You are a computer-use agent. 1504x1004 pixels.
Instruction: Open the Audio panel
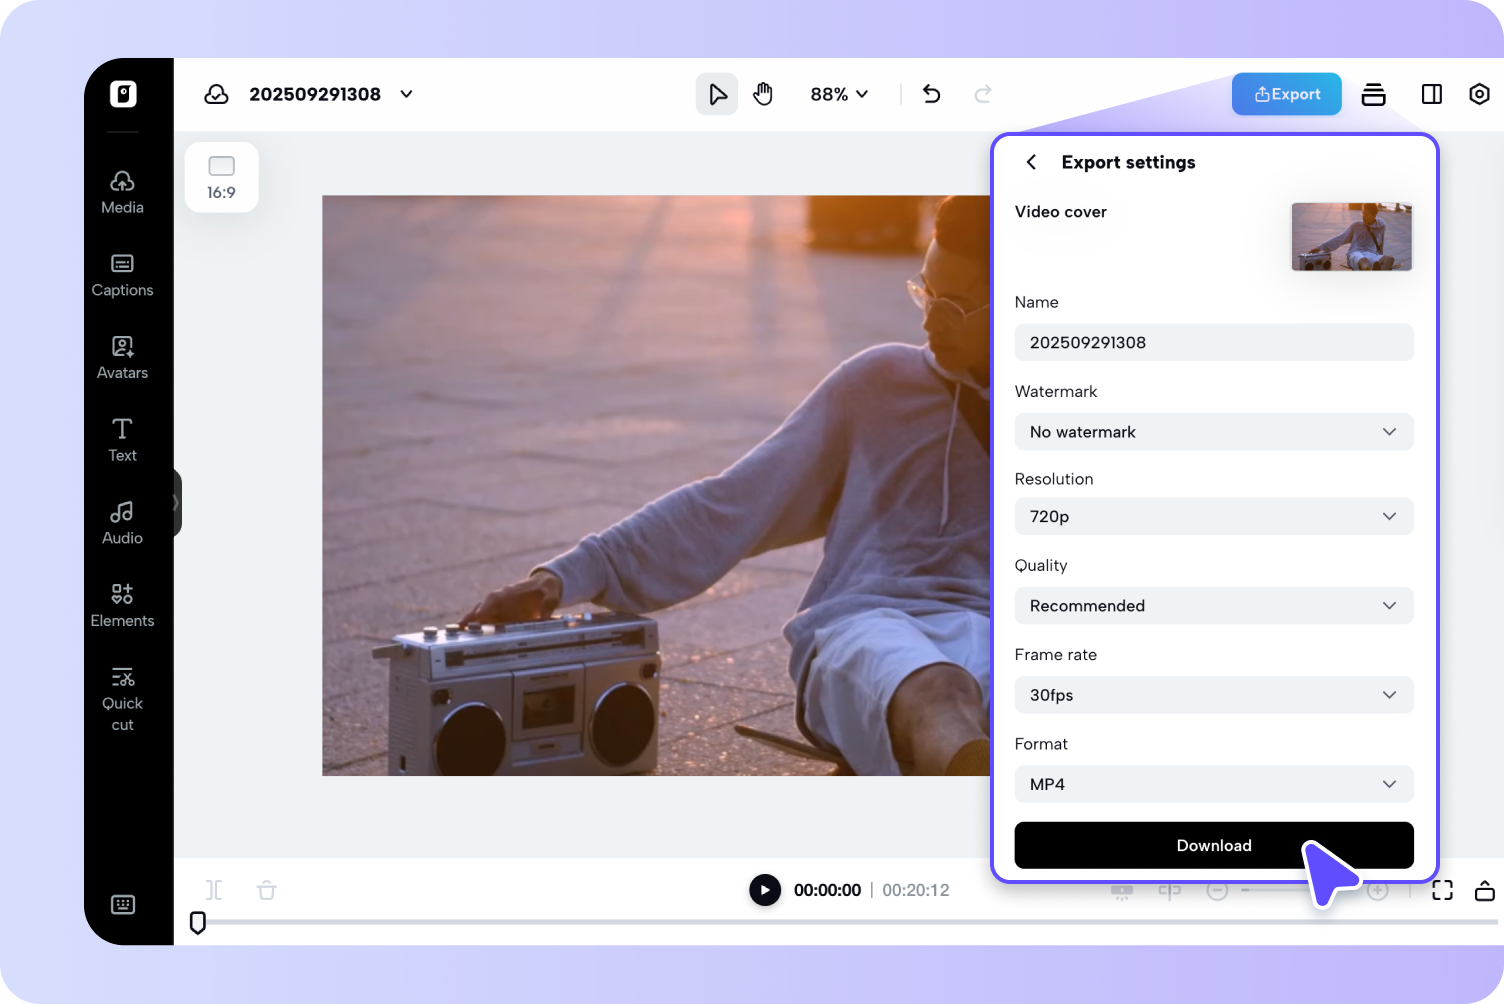pyautogui.click(x=122, y=524)
